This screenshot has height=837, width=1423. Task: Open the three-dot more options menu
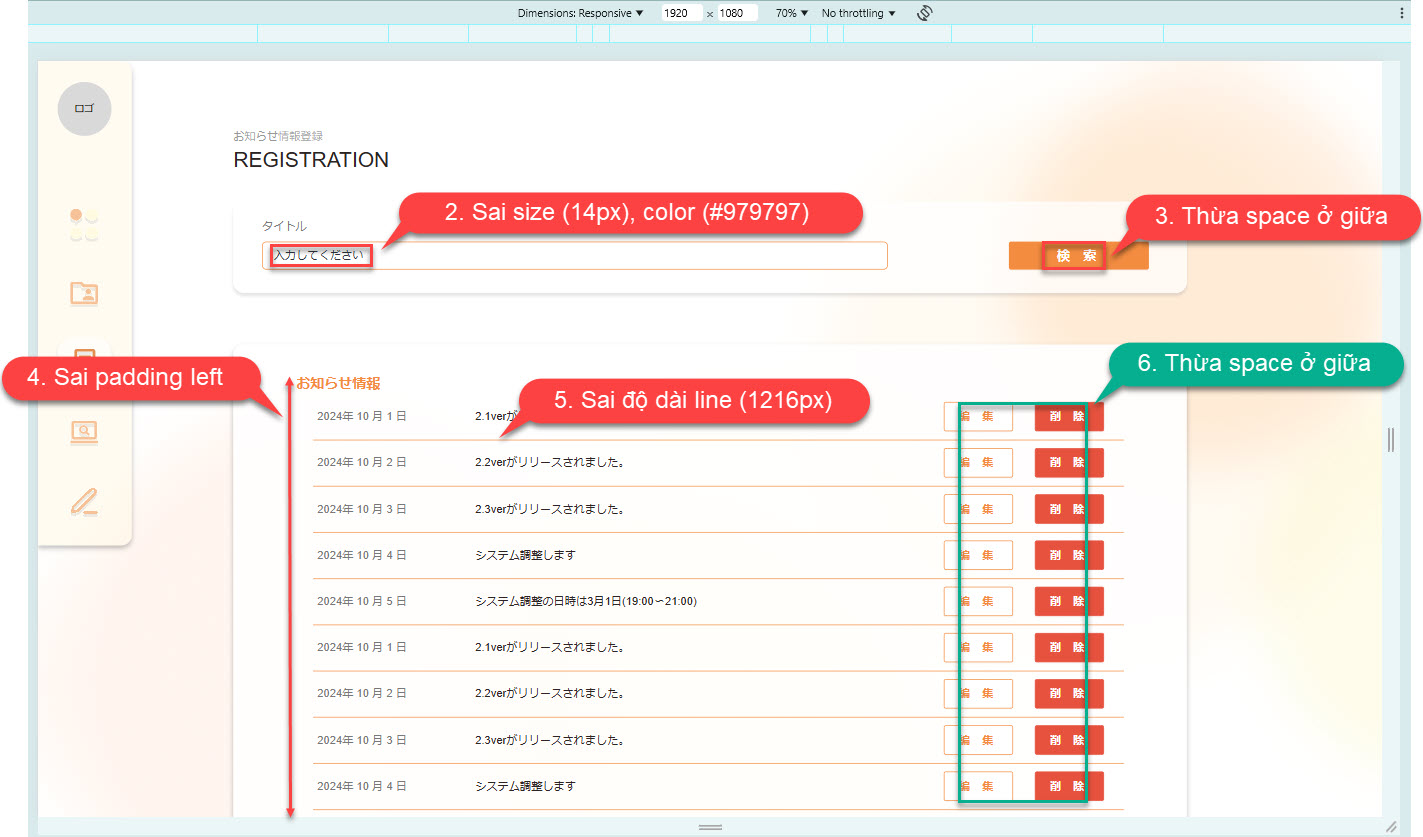(x=1402, y=13)
